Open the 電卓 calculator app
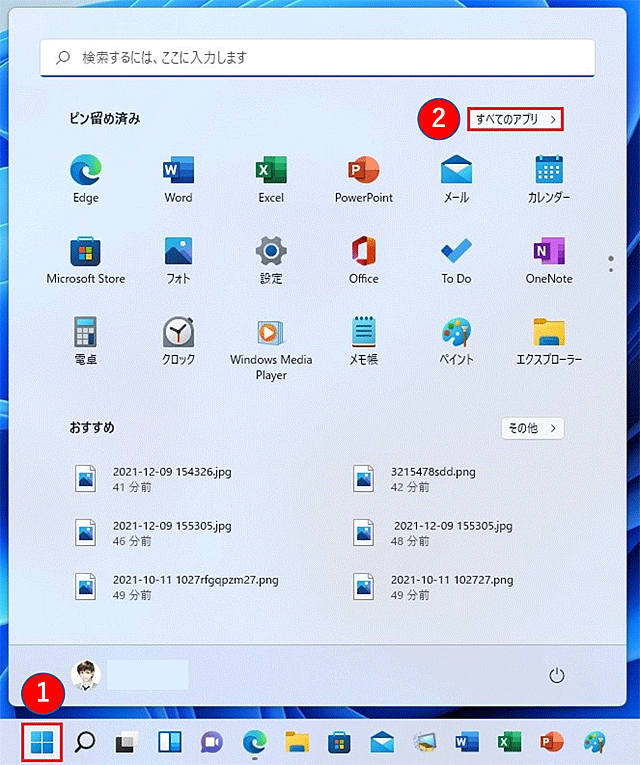This screenshot has height=765, width=640. pyautogui.click(x=86, y=341)
